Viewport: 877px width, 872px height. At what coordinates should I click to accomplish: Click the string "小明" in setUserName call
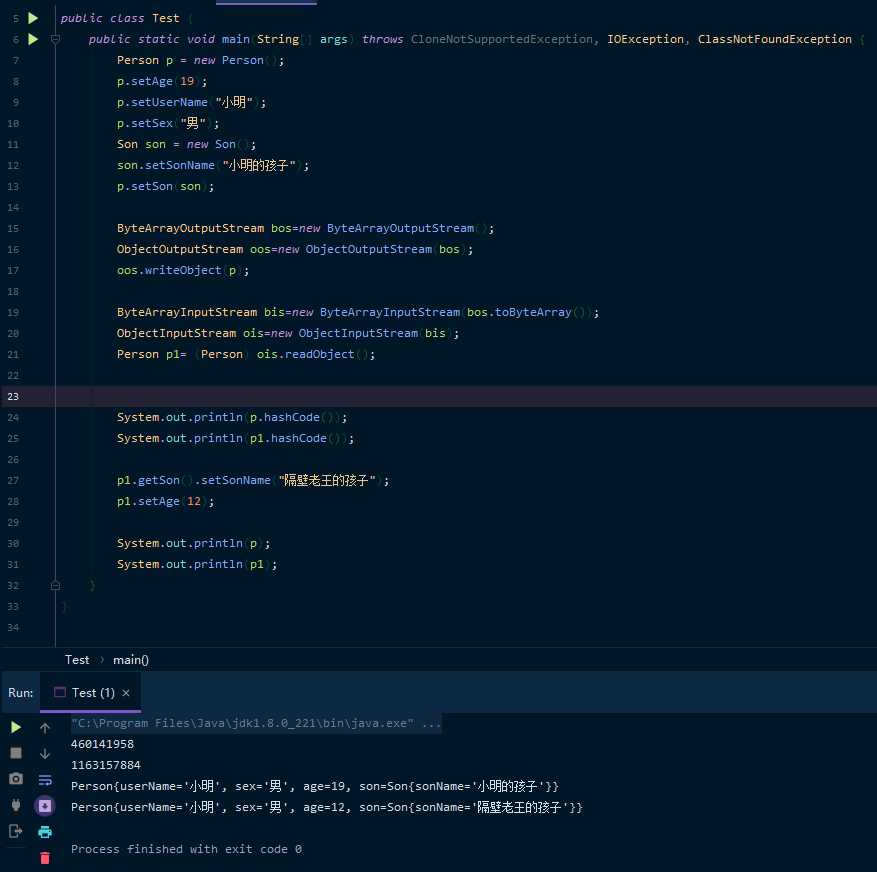click(x=234, y=102)
